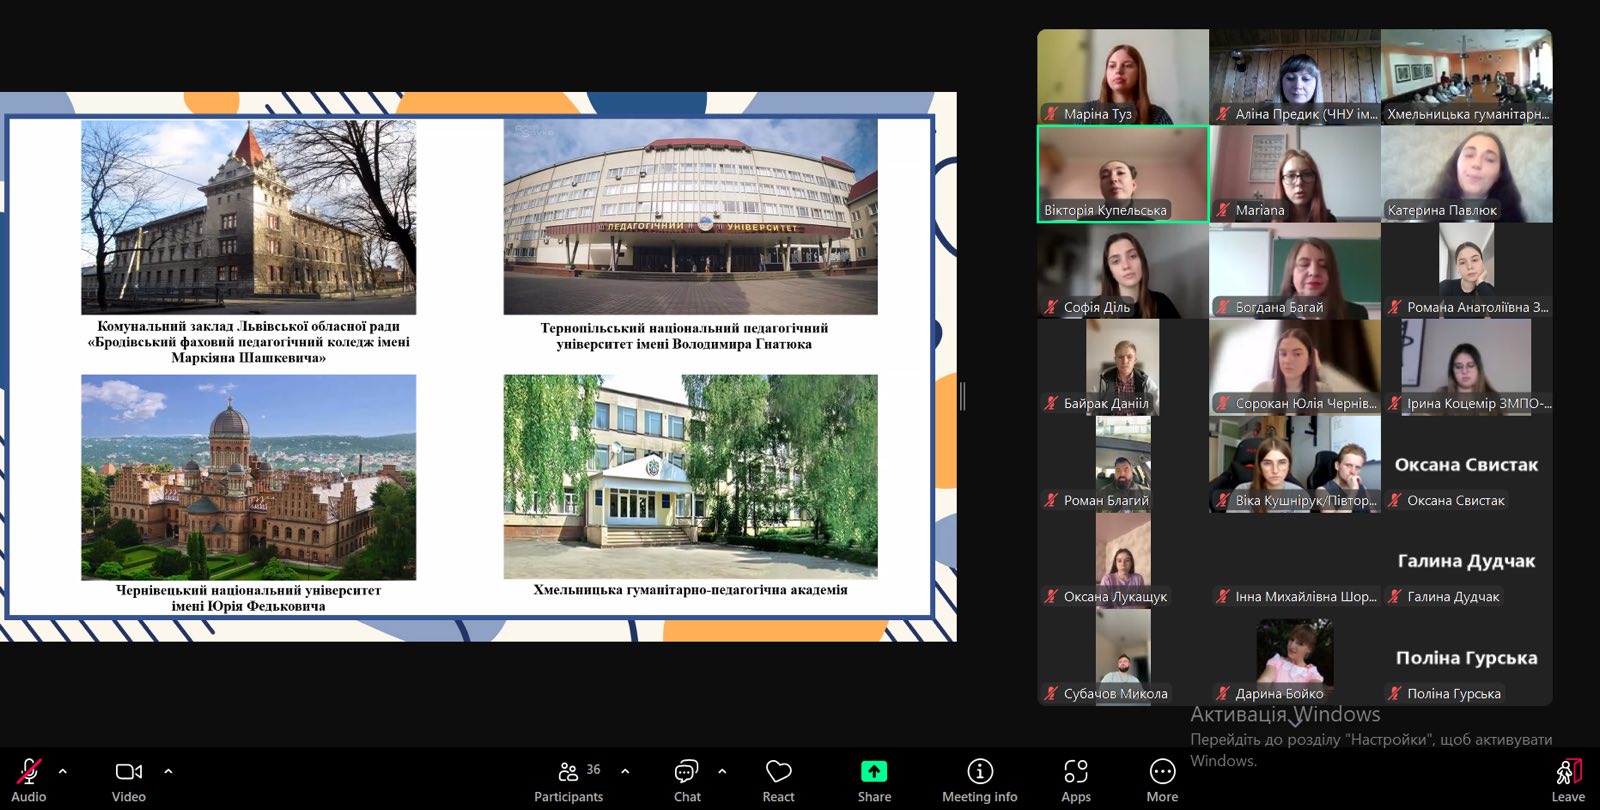Click the Оксана Свистак name label under avatar
The image size is (1600, 810).
[1456, 500]
